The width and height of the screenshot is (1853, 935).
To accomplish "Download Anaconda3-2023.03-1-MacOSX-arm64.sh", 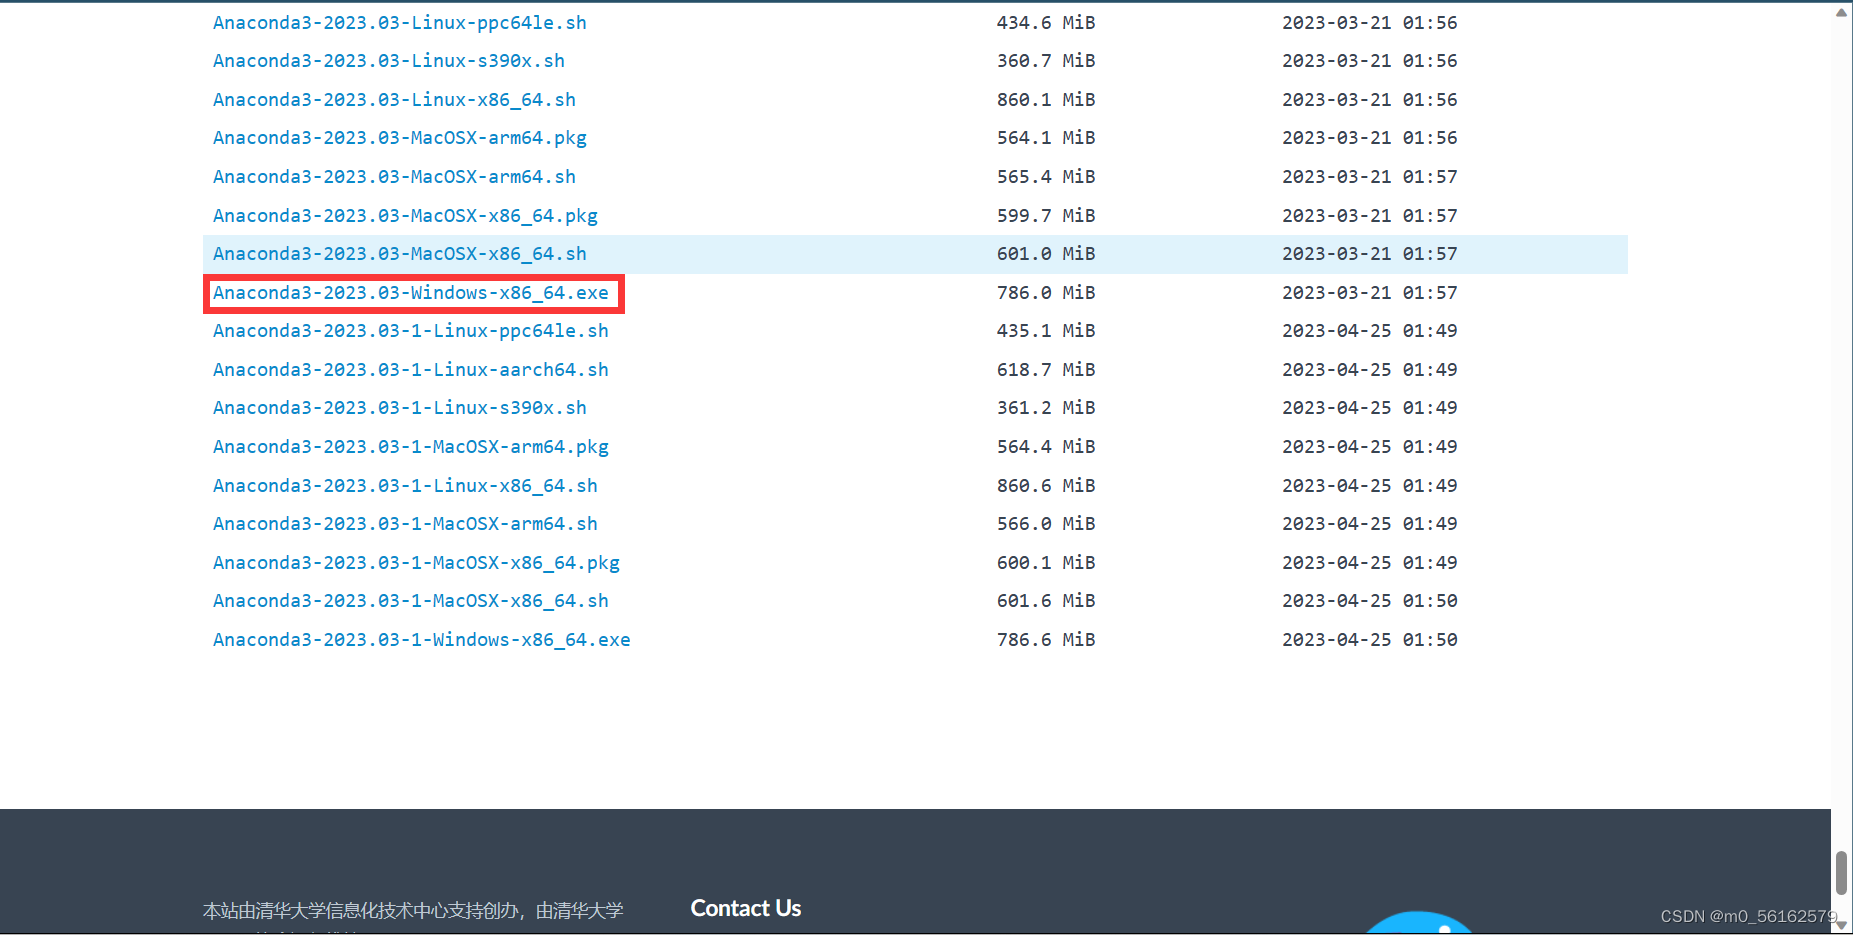I will click(x=405, y=524).
